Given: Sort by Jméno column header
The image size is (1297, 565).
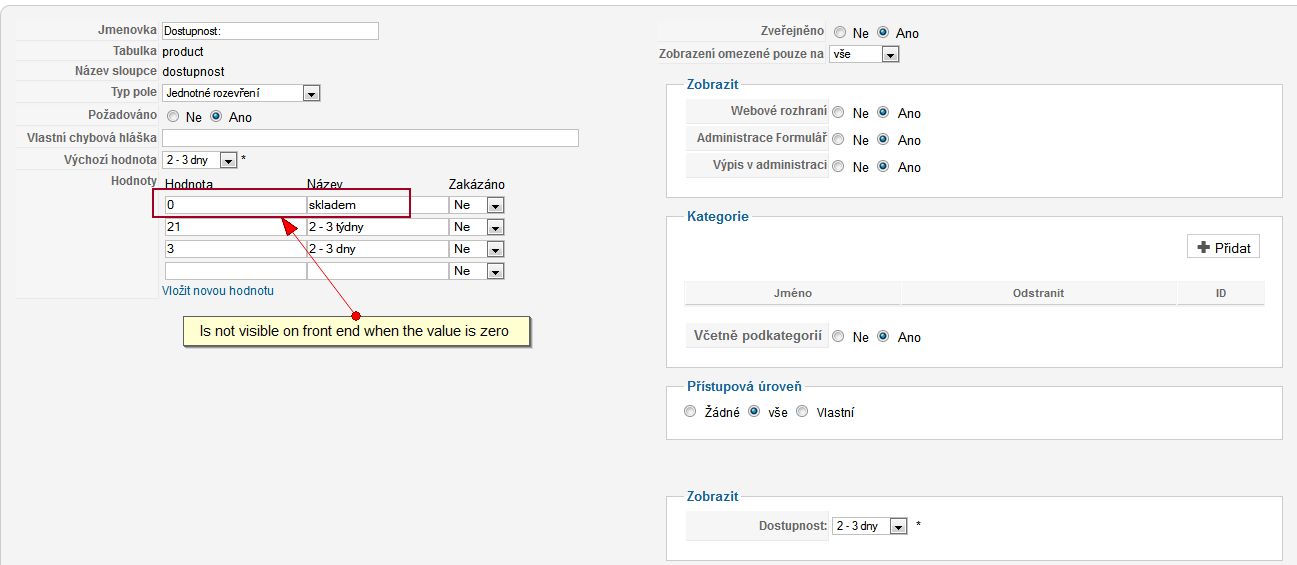Looking at the screenshot, I should click(793, 293).
